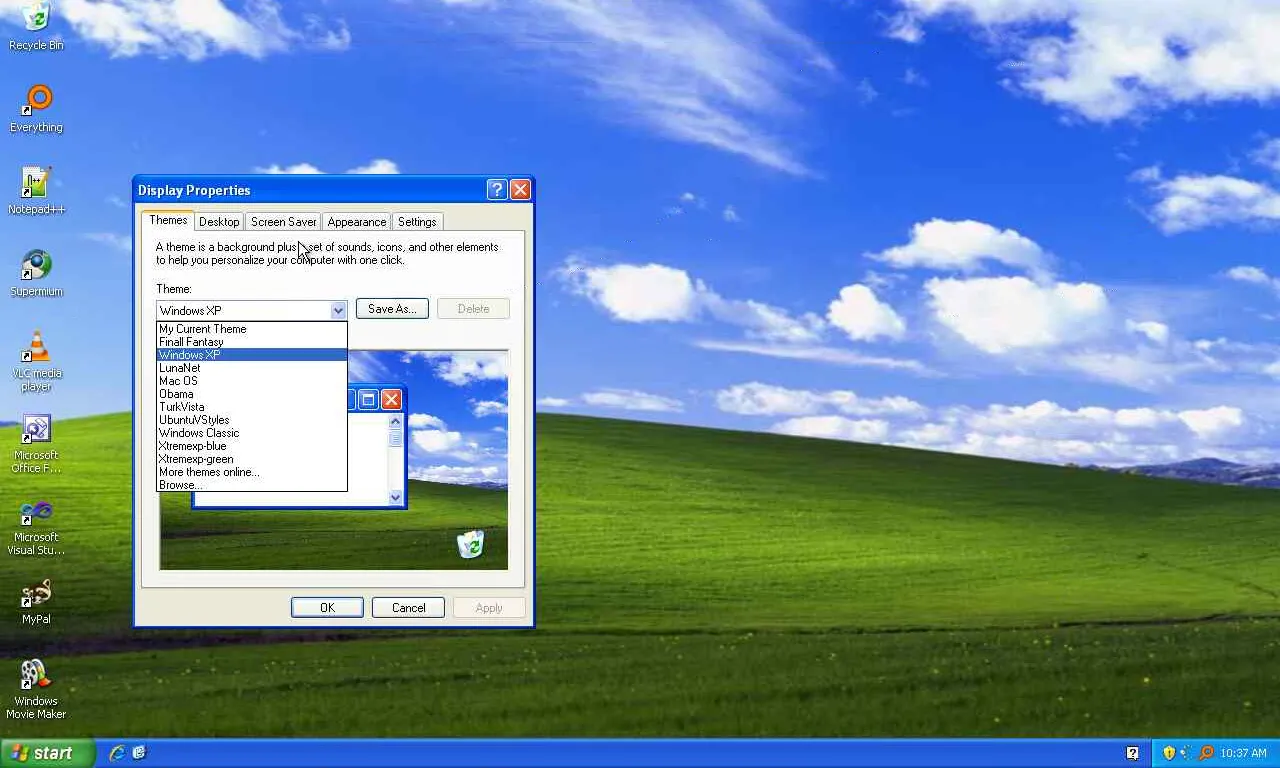Screen dimensions: 1280x768
Task: Choose the LunaNet theme
Action: (252, 368)
